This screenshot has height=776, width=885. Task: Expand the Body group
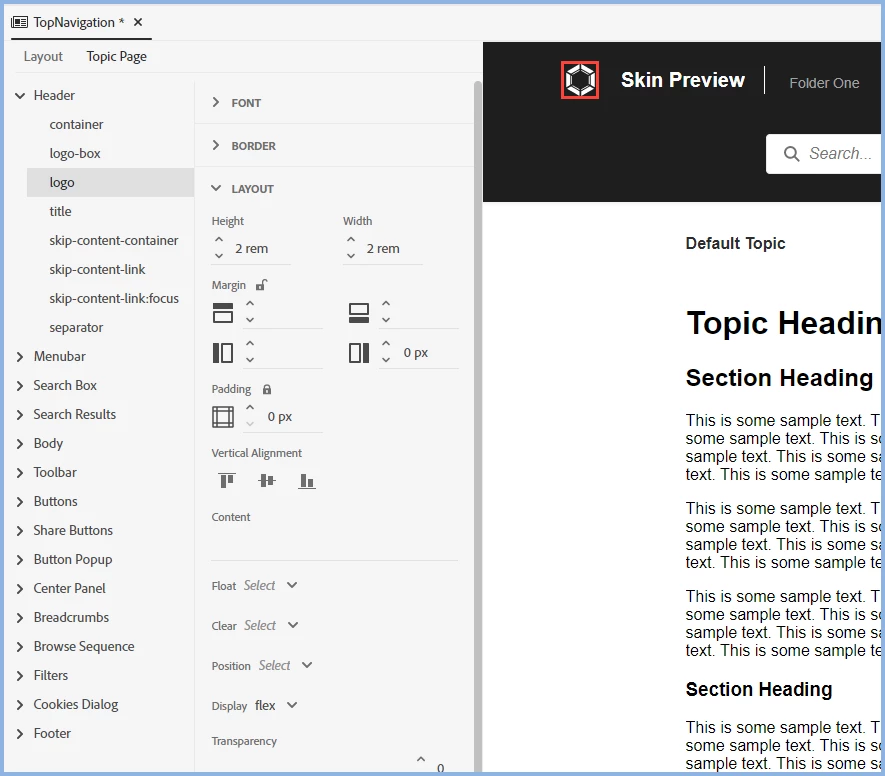click(20, 444)
